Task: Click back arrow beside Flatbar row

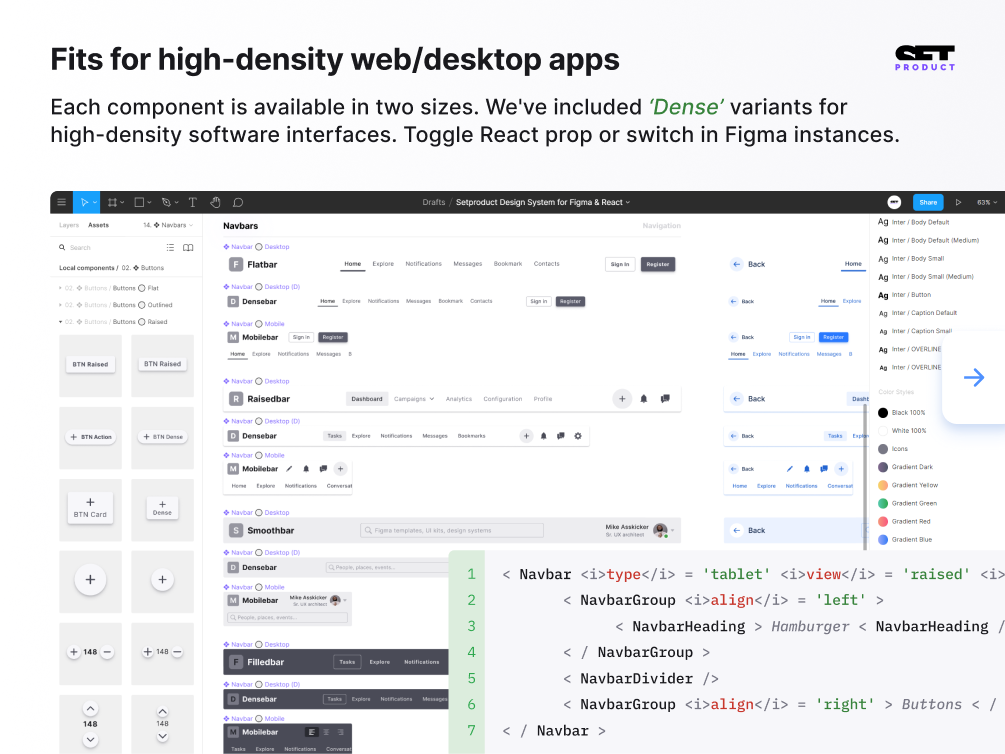Action: tap(736, 264)
